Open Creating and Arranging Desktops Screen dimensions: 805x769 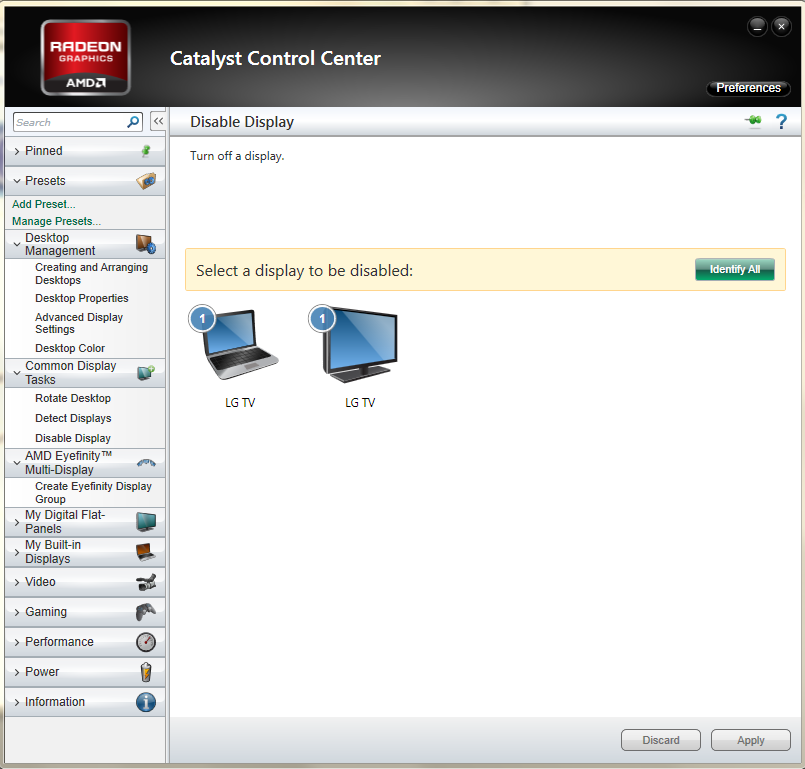91,274
